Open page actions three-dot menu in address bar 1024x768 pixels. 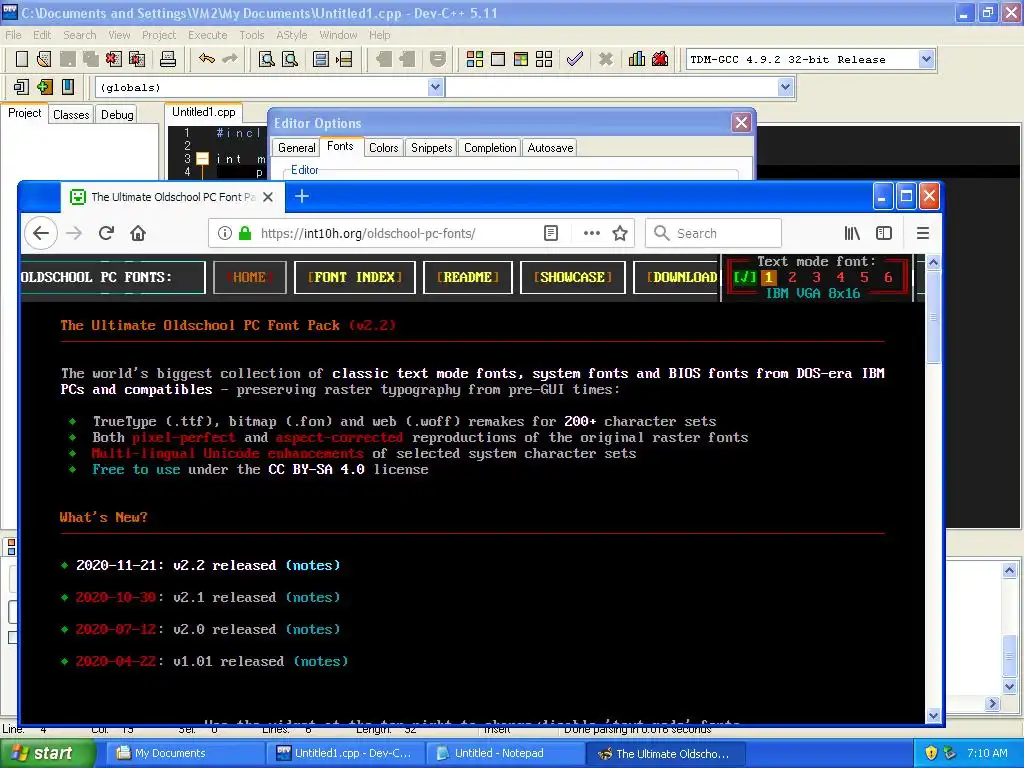pos(591,233)
